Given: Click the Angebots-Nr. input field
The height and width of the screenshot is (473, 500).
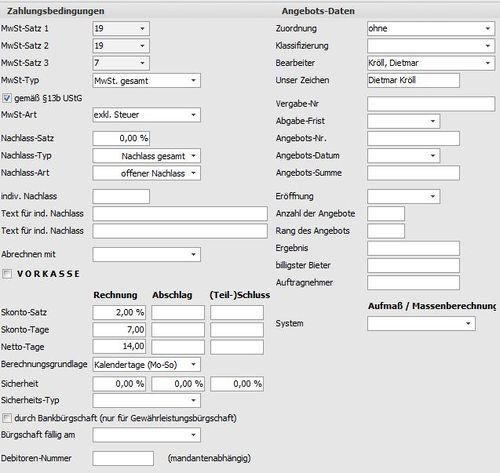Looking at the screenshot, I should (x=413, y=138).
